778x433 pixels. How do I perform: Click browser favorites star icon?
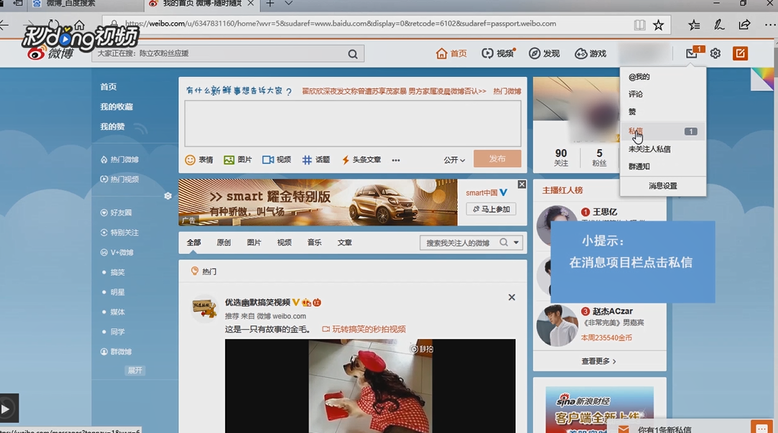pos(658,25)
